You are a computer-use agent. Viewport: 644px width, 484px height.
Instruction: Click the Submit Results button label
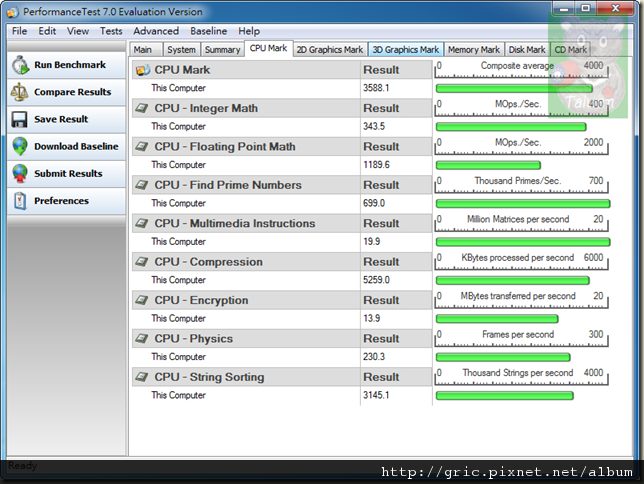coord(68,173)
